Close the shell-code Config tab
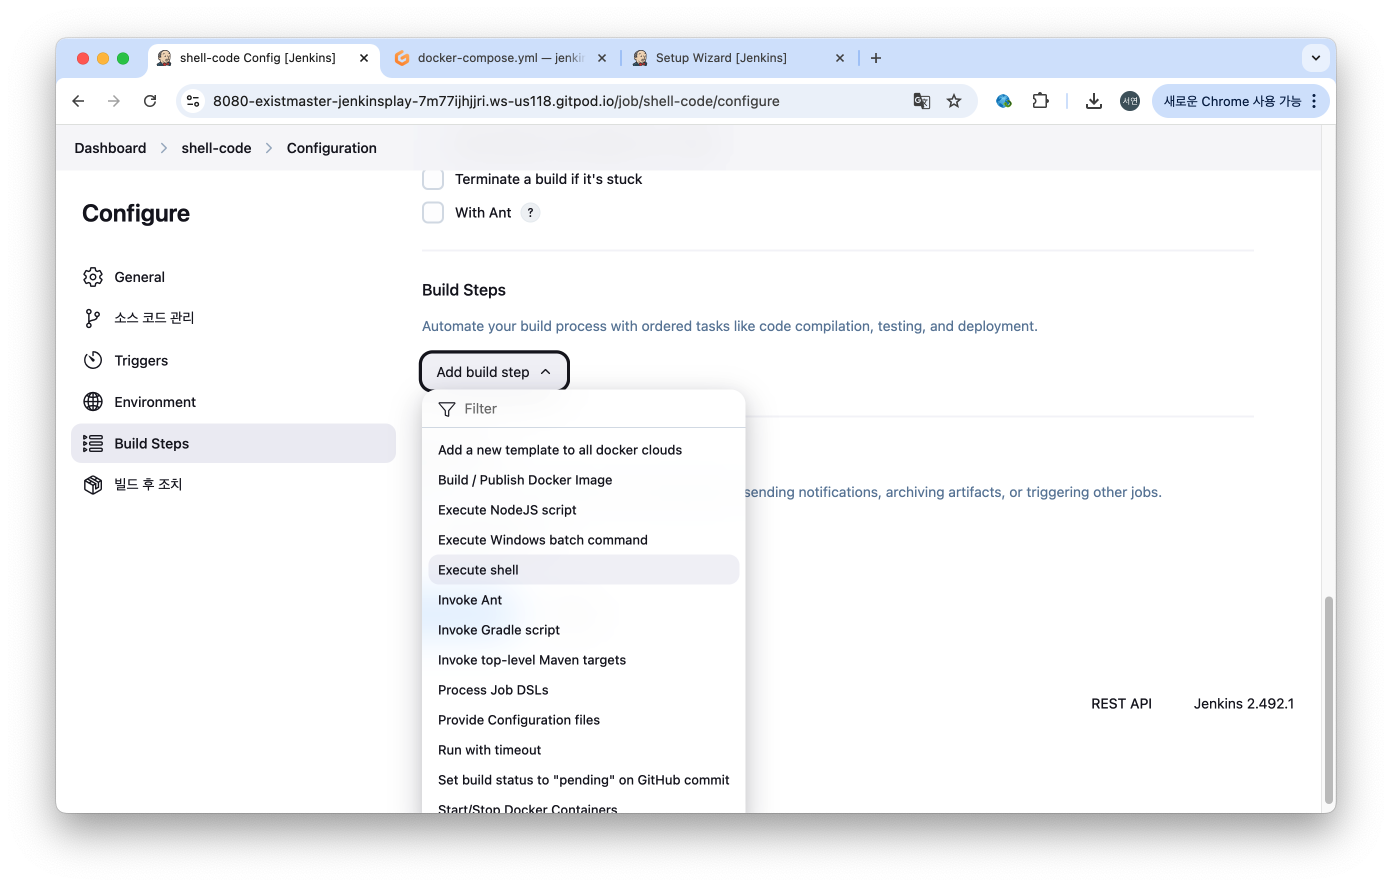 click(x=364, y=58)
